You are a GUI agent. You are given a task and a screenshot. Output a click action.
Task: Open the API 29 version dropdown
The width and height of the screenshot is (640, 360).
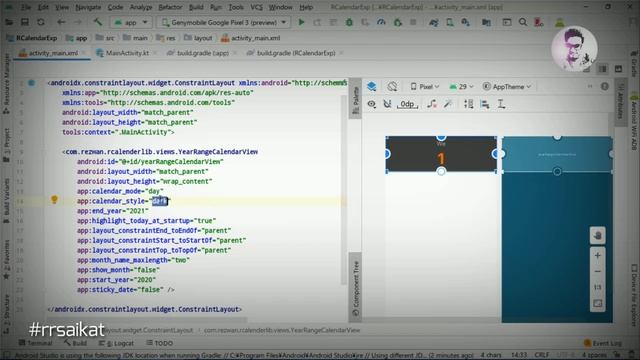[x=462, y=87]
